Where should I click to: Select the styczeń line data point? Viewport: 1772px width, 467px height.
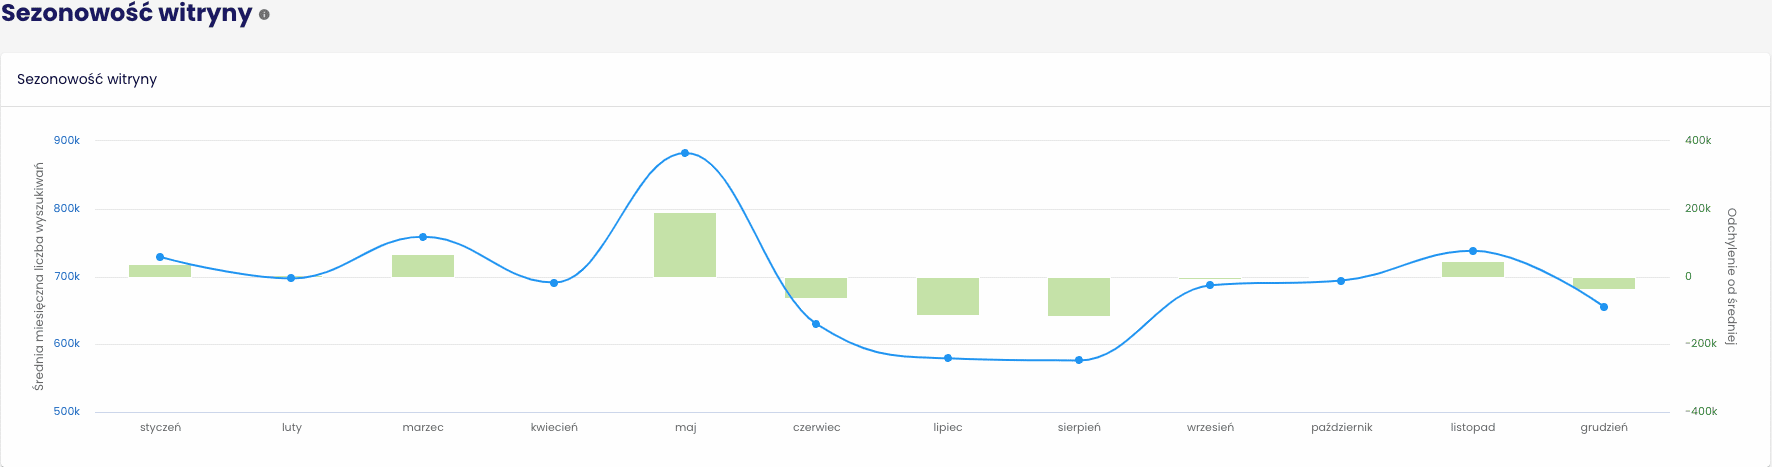[x=160, y=257]
